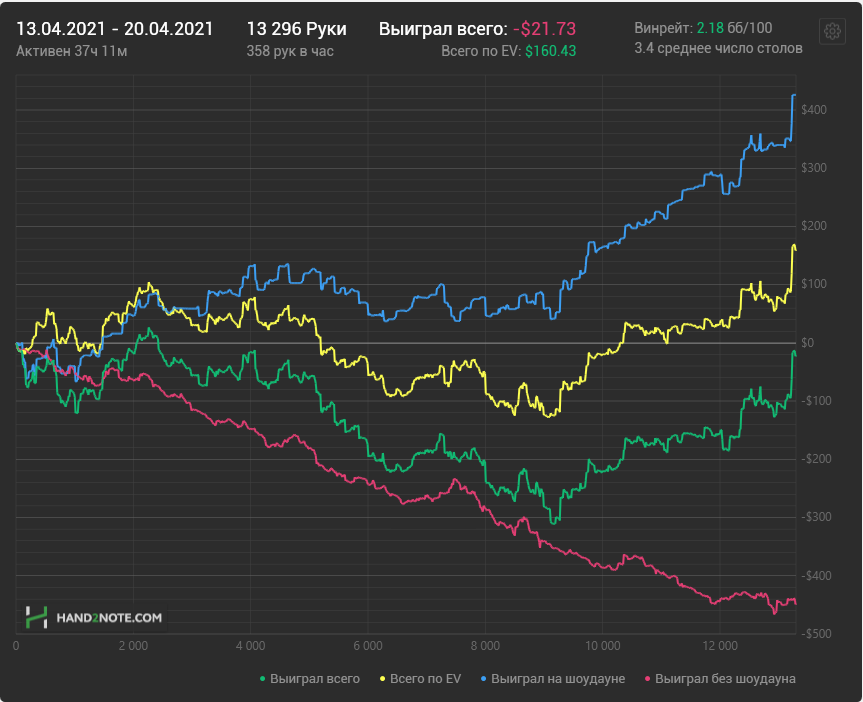Click the '-$500' y-axis label
The width and height of the screenshot is (863, 702).
tap(816, 633)
